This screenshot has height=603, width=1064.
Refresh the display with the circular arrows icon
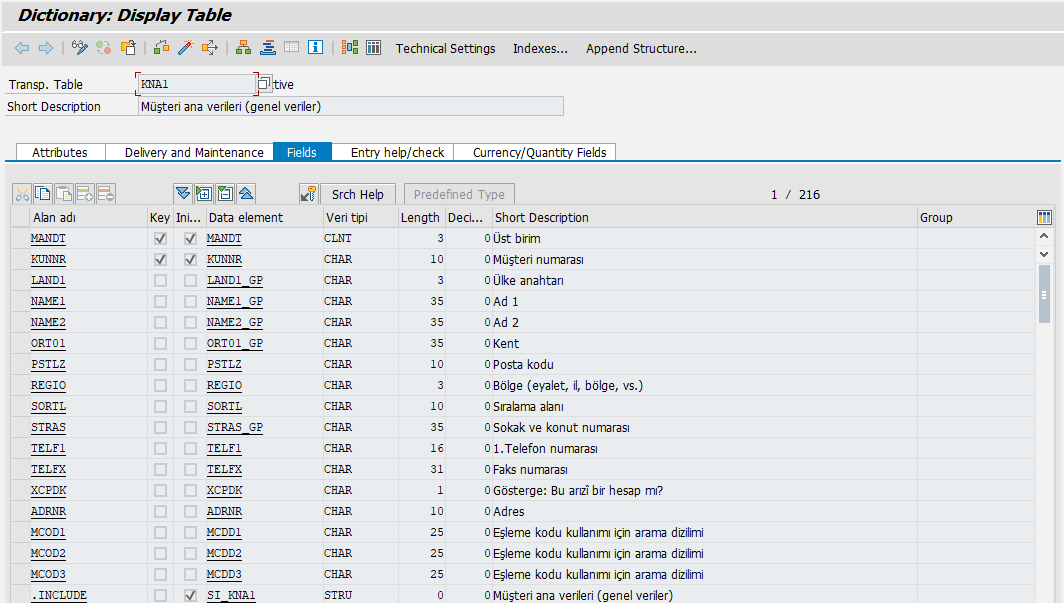(103, 47)
